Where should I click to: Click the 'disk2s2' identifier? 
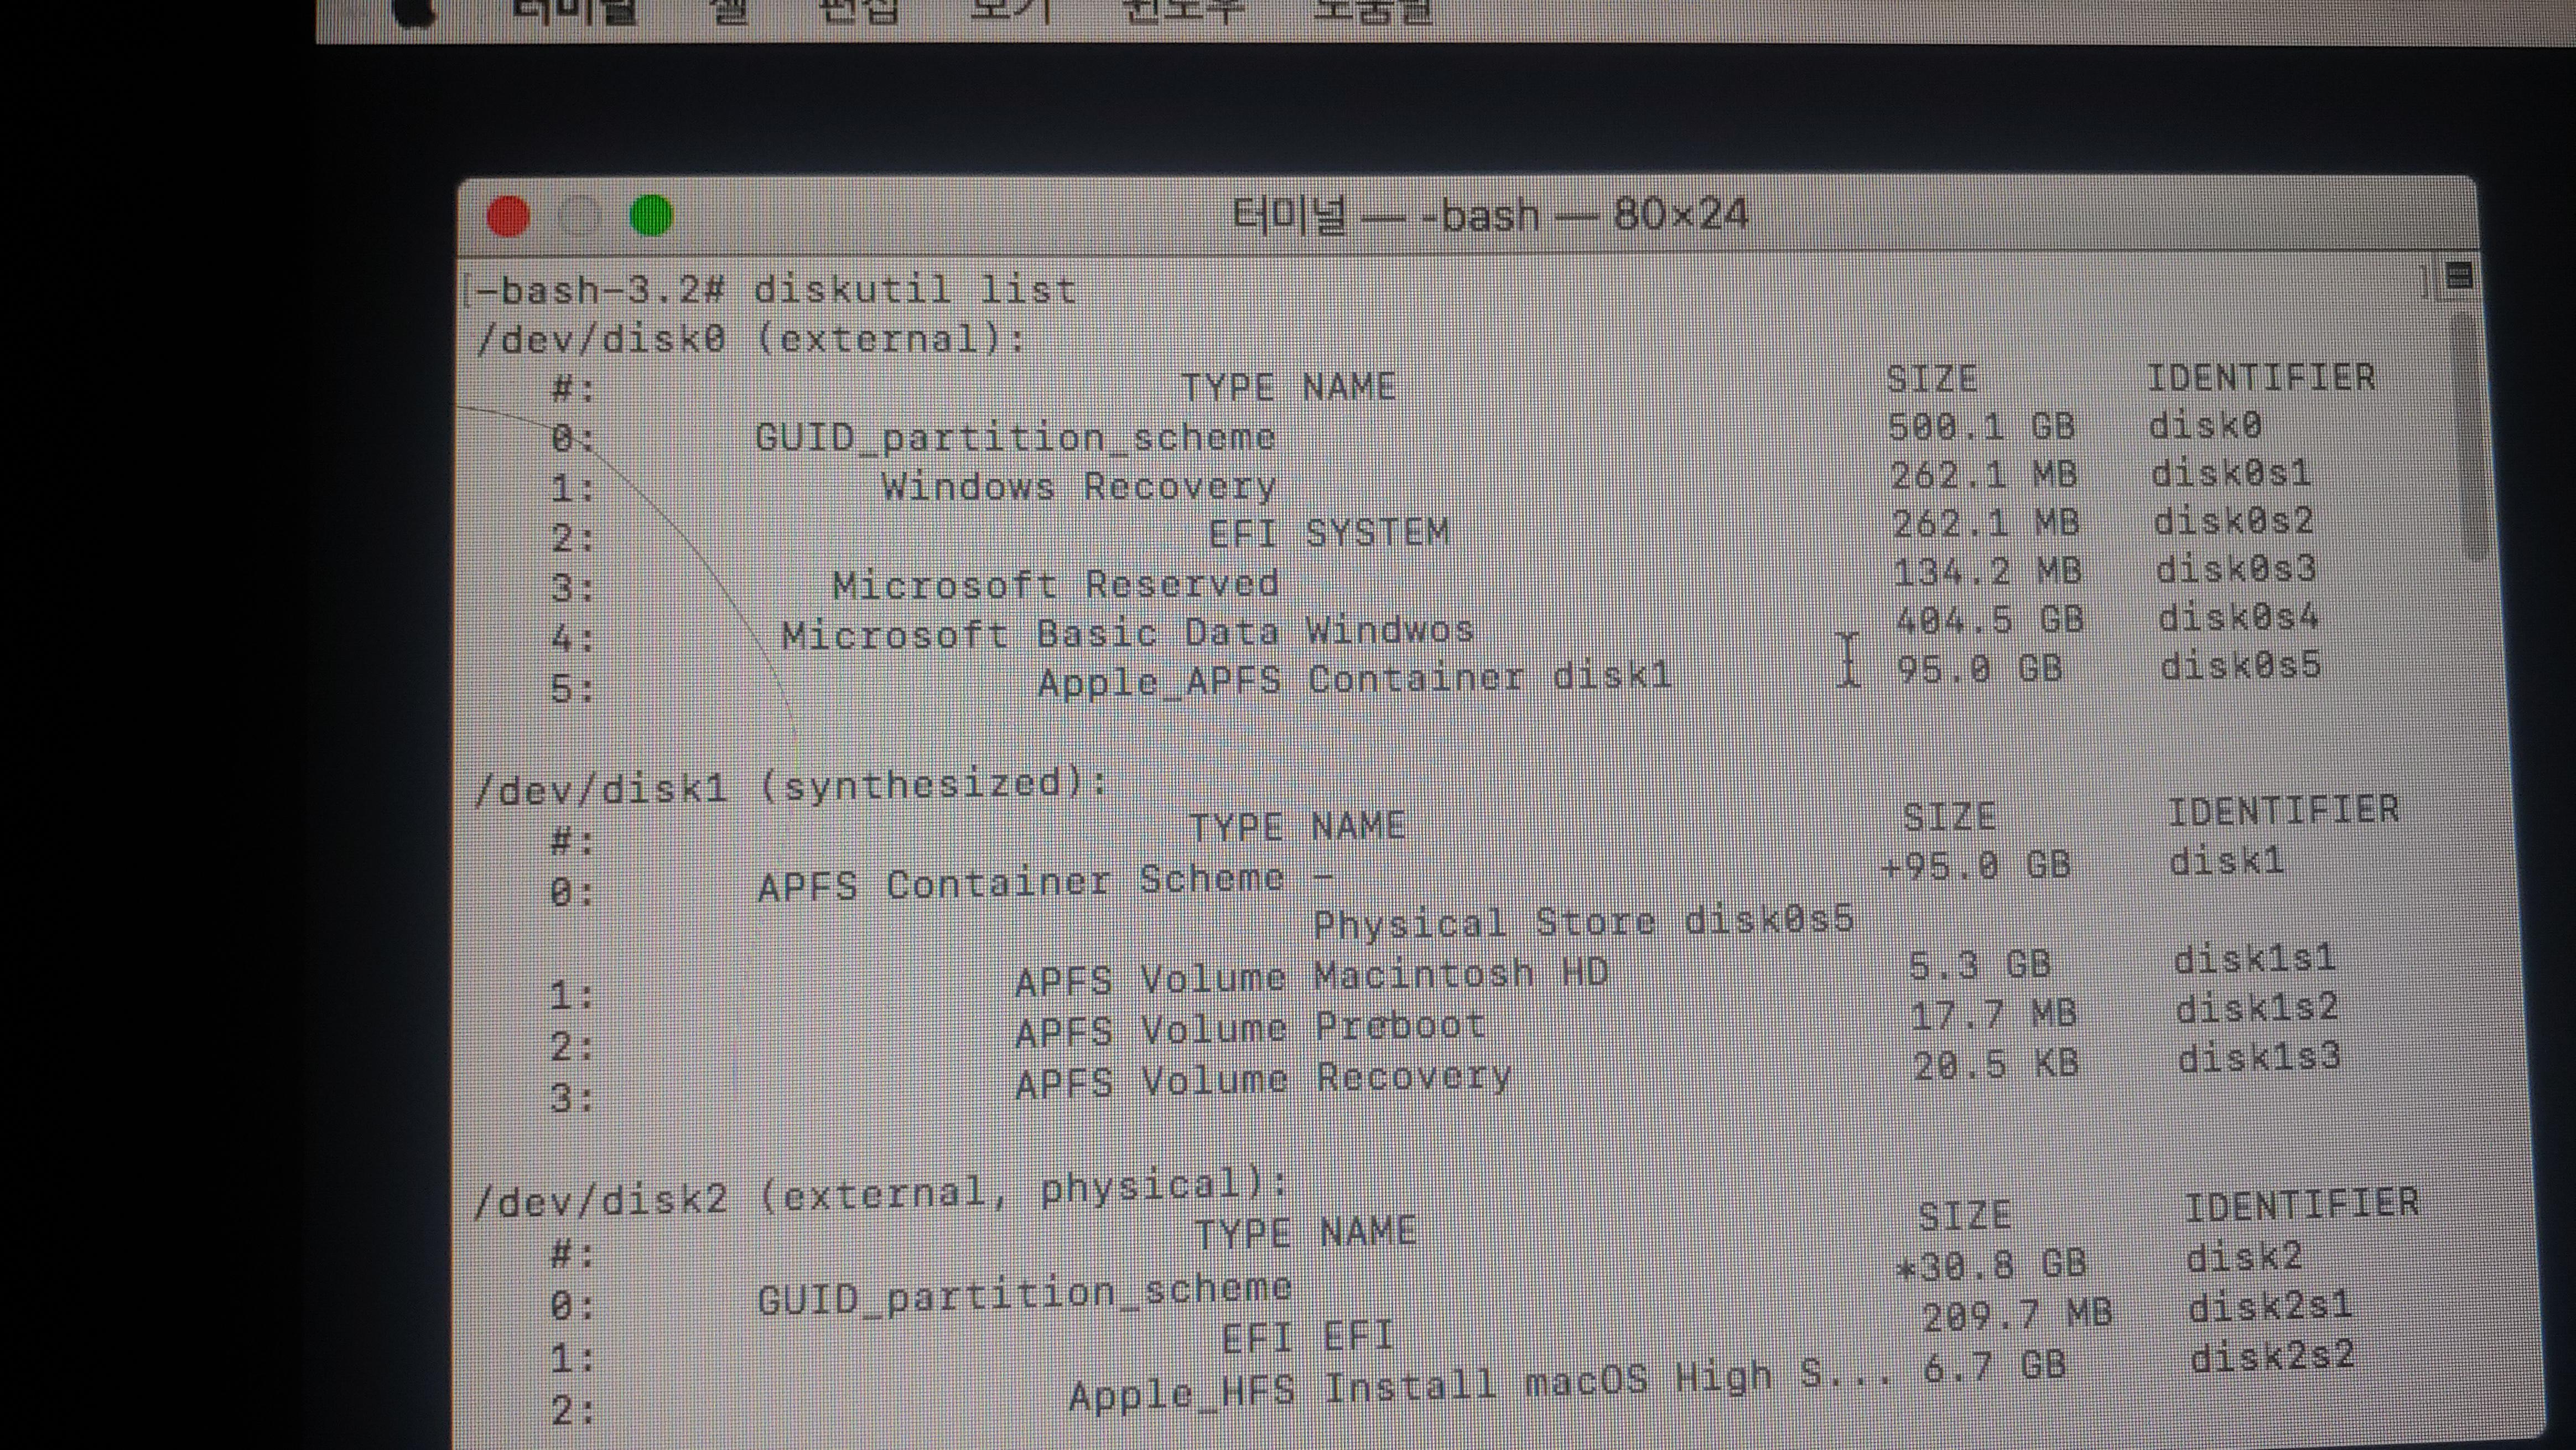click(2272, 1357)
